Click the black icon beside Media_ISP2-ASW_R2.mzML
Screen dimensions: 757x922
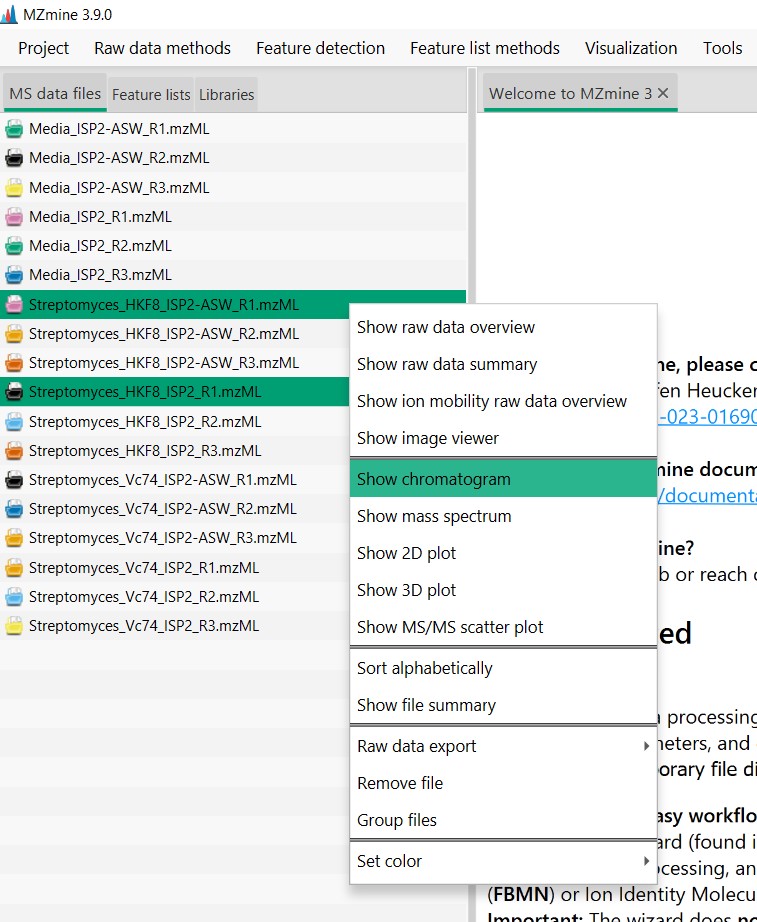tap(14, 158)
